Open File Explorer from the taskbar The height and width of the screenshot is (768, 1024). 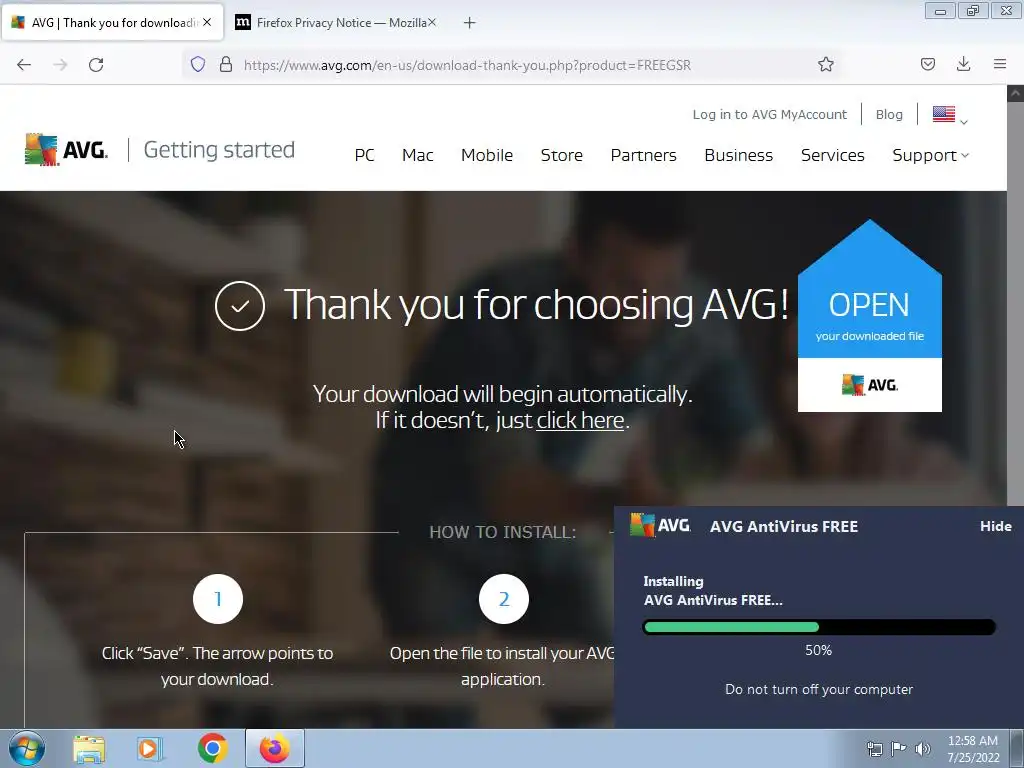click(x=89, y=749)
